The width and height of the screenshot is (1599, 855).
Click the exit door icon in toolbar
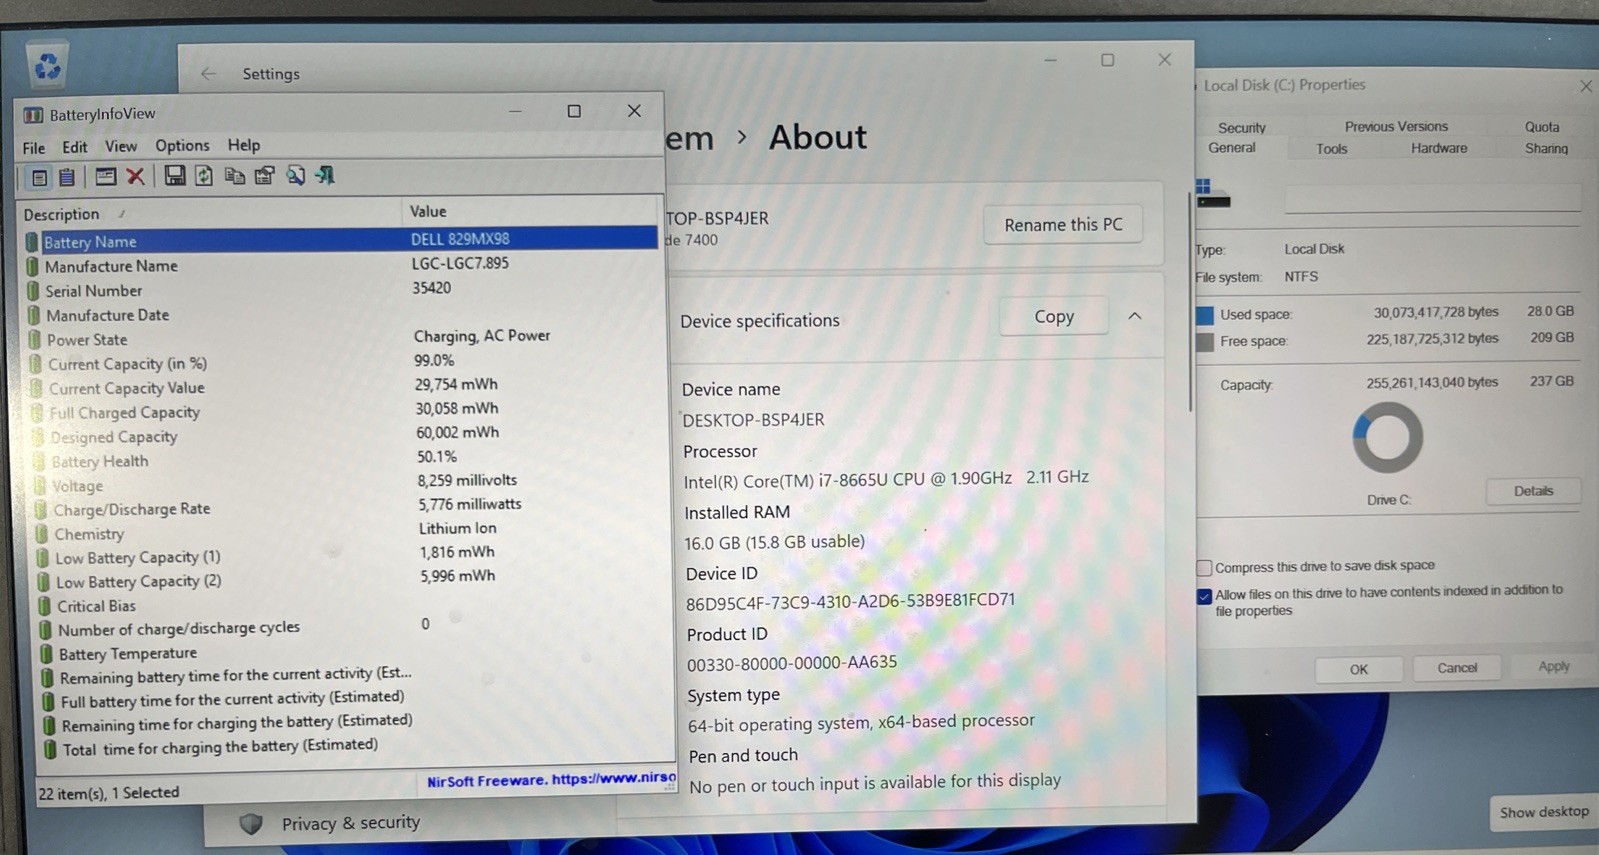coord(325,176)
